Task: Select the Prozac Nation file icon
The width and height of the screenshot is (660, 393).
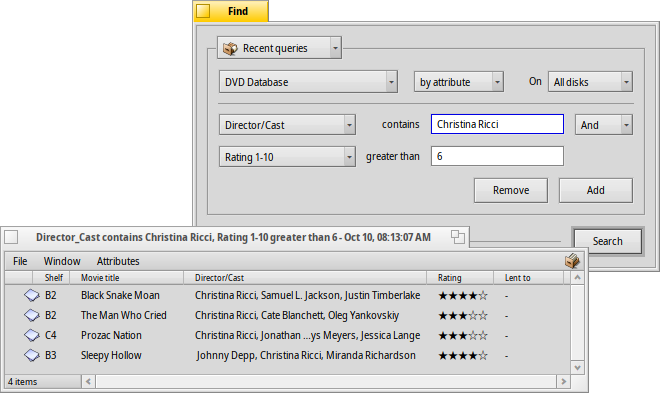Action: tap(32, 335)
